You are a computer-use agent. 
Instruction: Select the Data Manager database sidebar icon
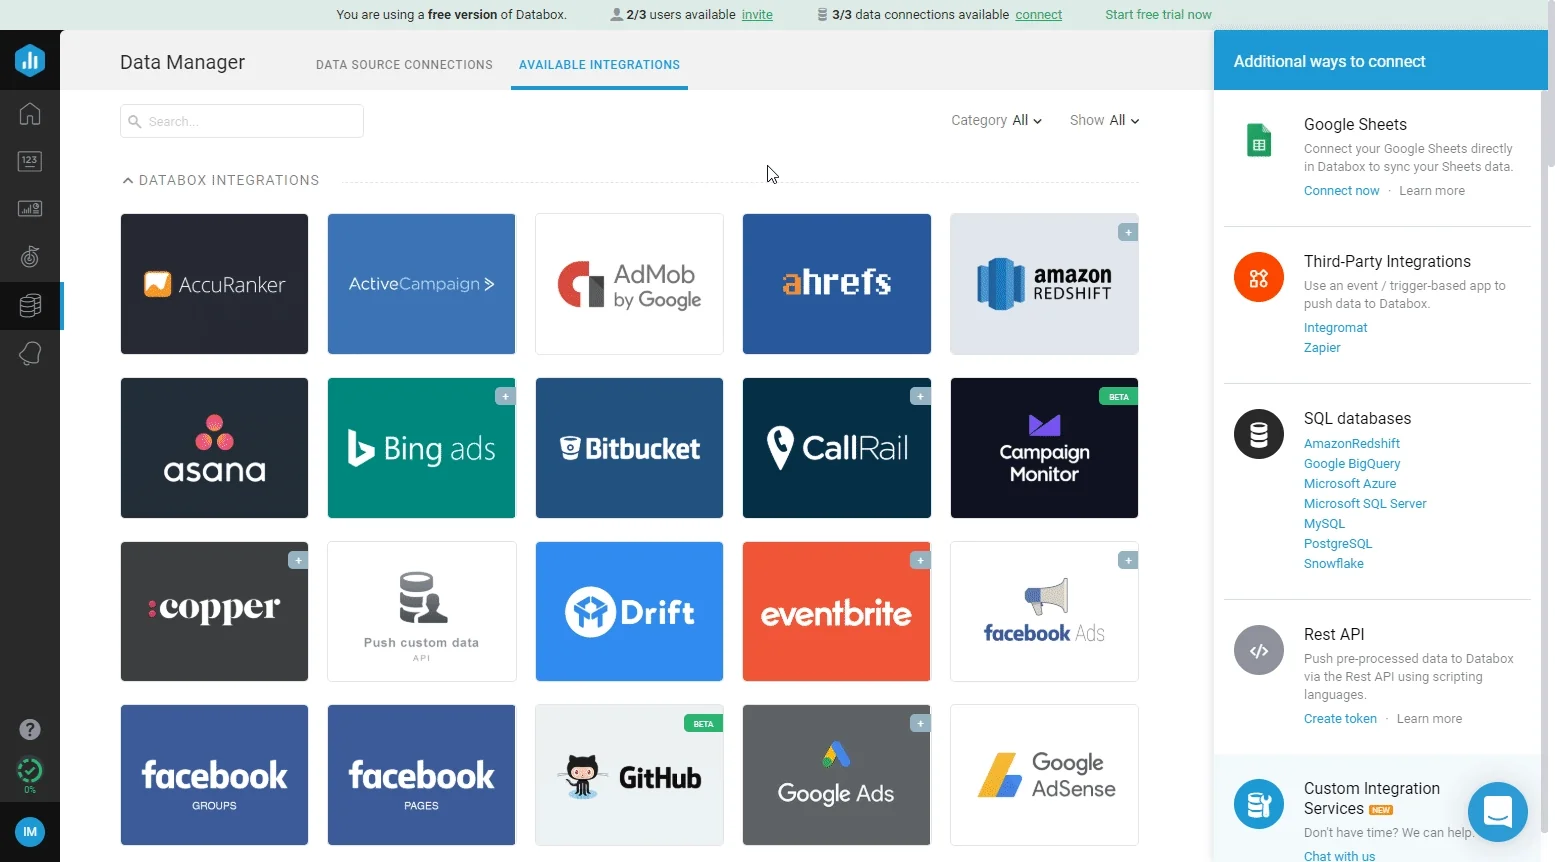point(30,305)
